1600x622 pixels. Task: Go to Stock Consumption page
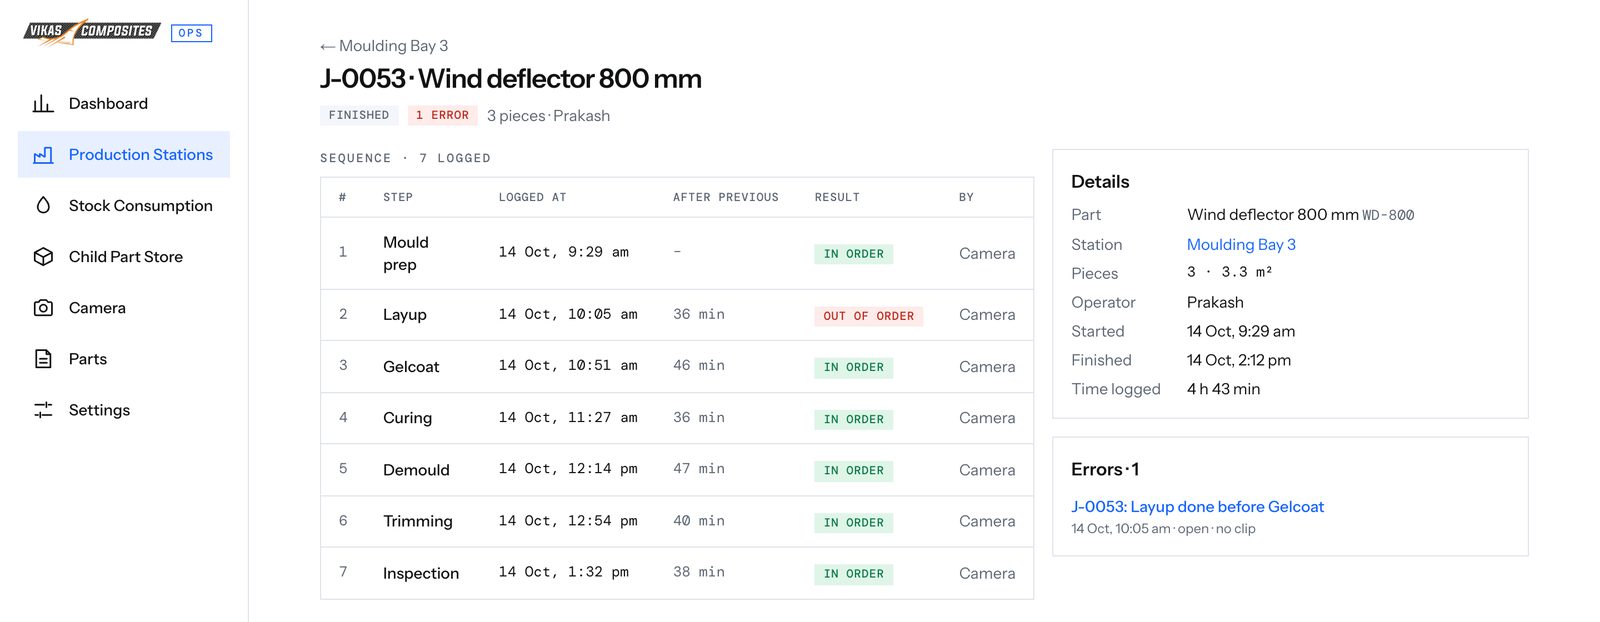(124, 206)
